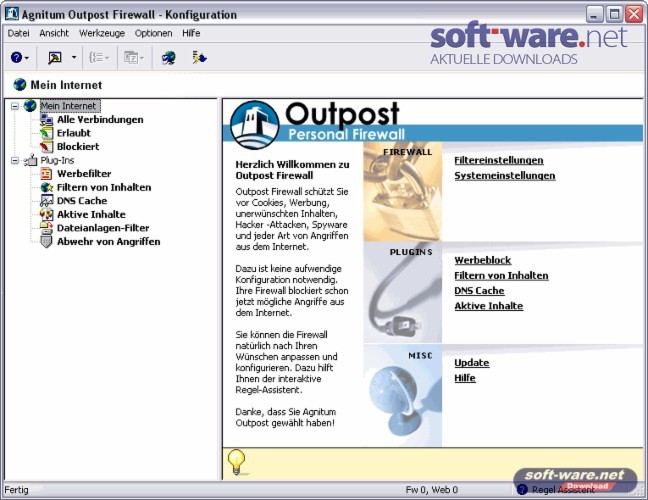Screen dimensions: 648x500
Task: Open the Aktive Inhalte link in welcome page
Action: coord(488,306)
